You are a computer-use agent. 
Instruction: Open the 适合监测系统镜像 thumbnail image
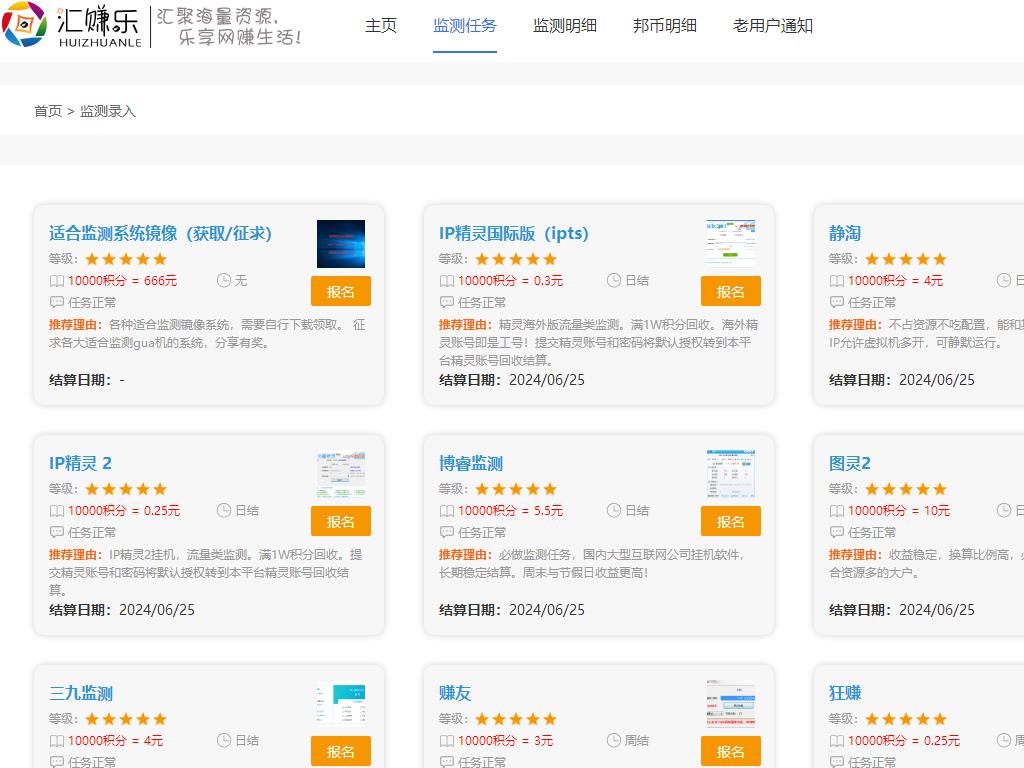point(341,244)
